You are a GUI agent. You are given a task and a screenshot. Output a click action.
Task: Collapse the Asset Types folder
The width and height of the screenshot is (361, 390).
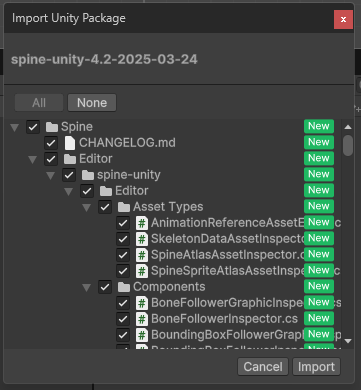86,207
